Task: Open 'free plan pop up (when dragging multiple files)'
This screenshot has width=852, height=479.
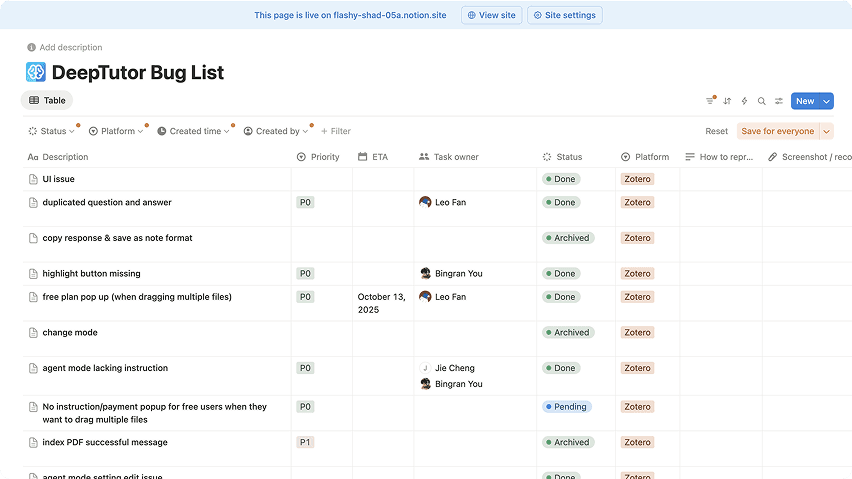Action: click(x=137, y=297)
